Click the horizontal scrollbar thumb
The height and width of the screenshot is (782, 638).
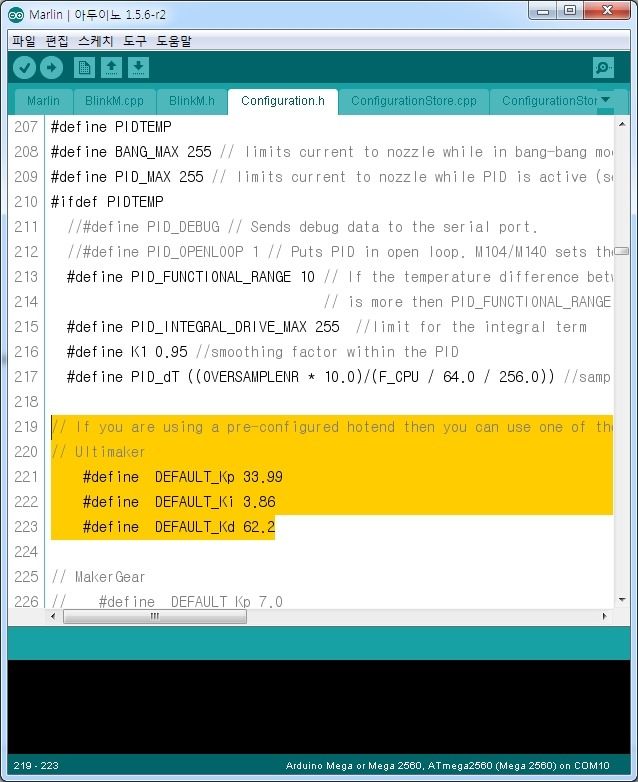click(x=155, y=617)
